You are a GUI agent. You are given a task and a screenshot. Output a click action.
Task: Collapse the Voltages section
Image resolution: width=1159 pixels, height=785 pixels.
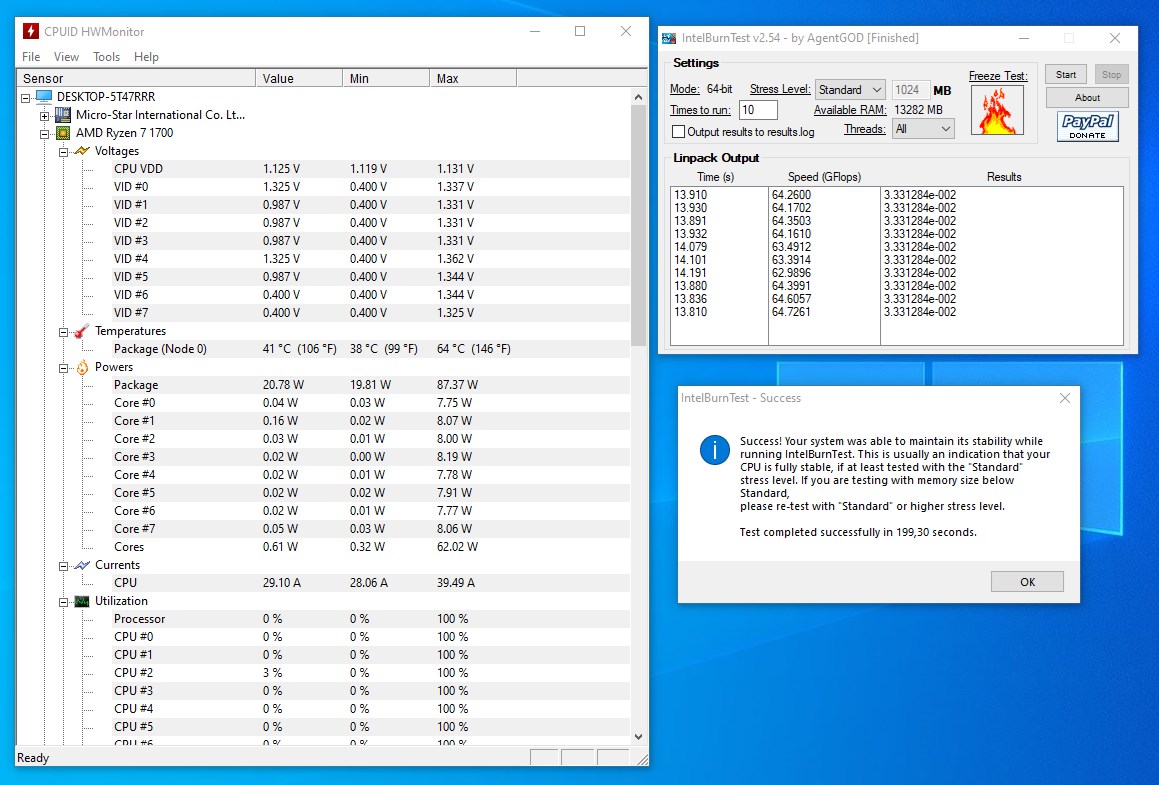pyautogui.click(x=64, y=152)
